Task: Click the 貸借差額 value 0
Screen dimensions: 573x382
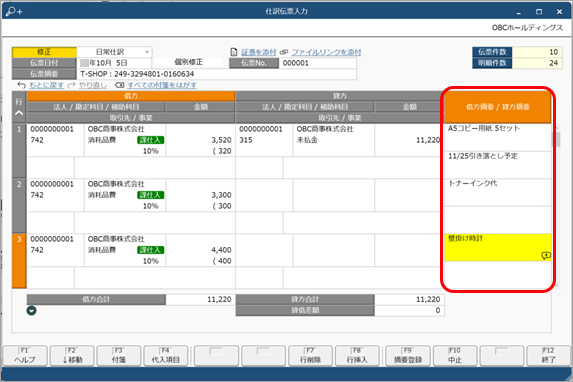Action: 409,310
